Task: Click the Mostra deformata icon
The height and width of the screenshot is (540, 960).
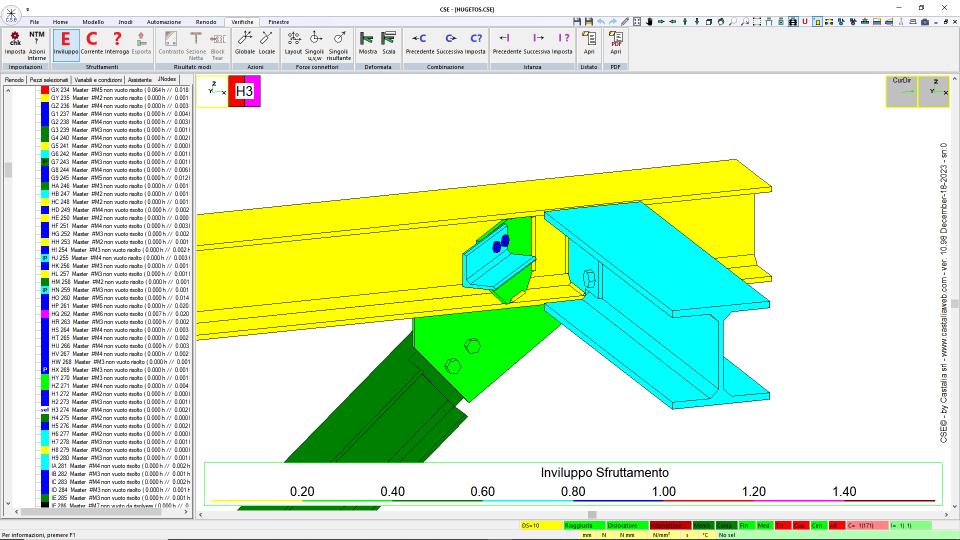Action: tap(367, 44)
